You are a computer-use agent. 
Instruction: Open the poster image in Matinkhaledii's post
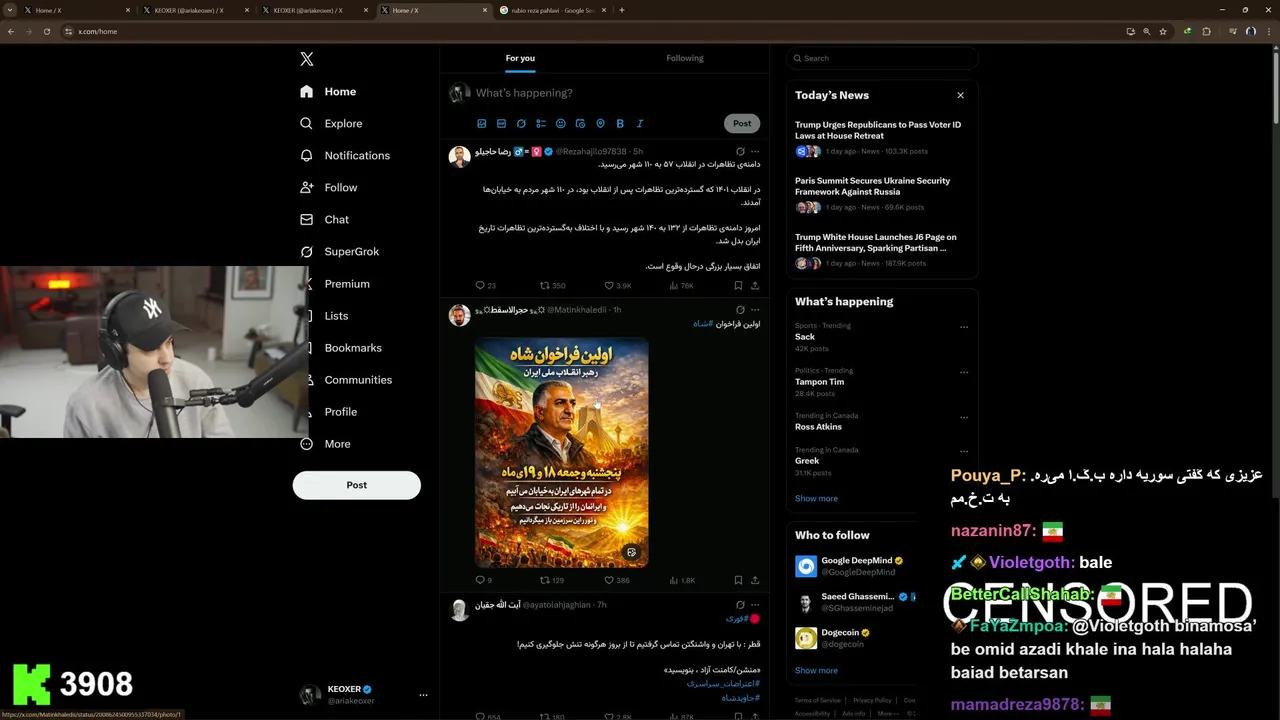click(561, 453)
